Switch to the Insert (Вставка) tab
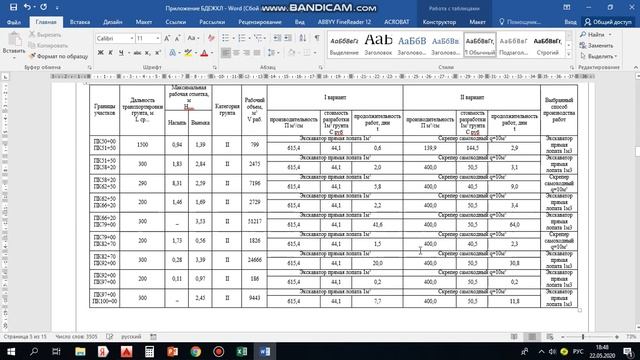Screen dimensions: 640x360 [80, 22]
